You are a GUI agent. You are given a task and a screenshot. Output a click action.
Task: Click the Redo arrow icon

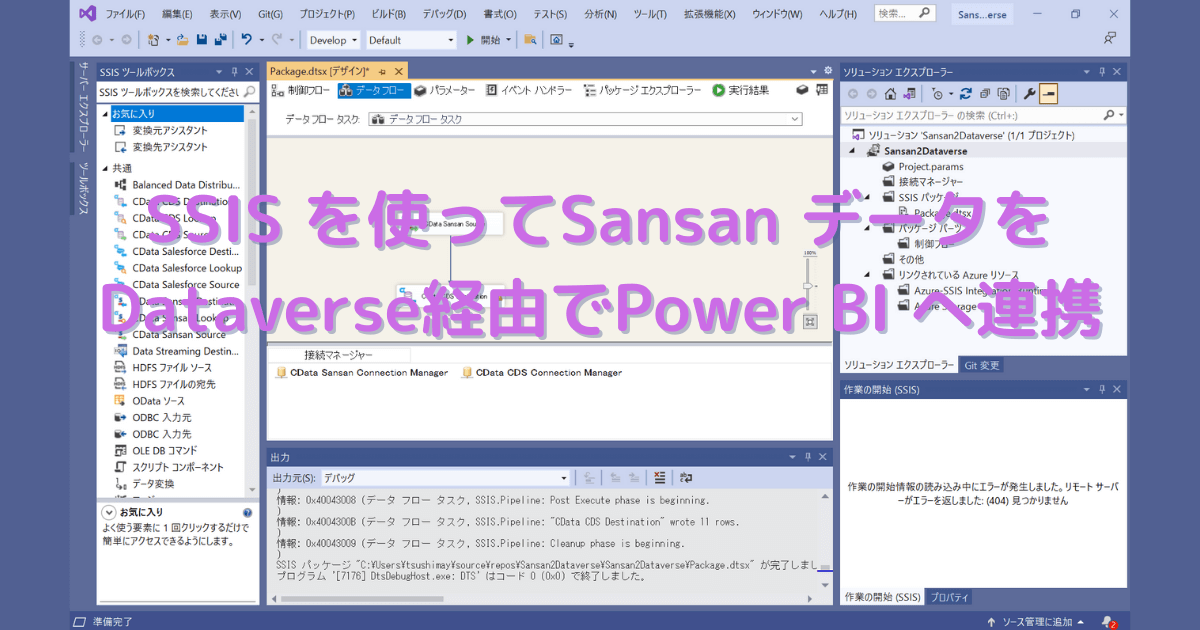click(x=277, y=40)
